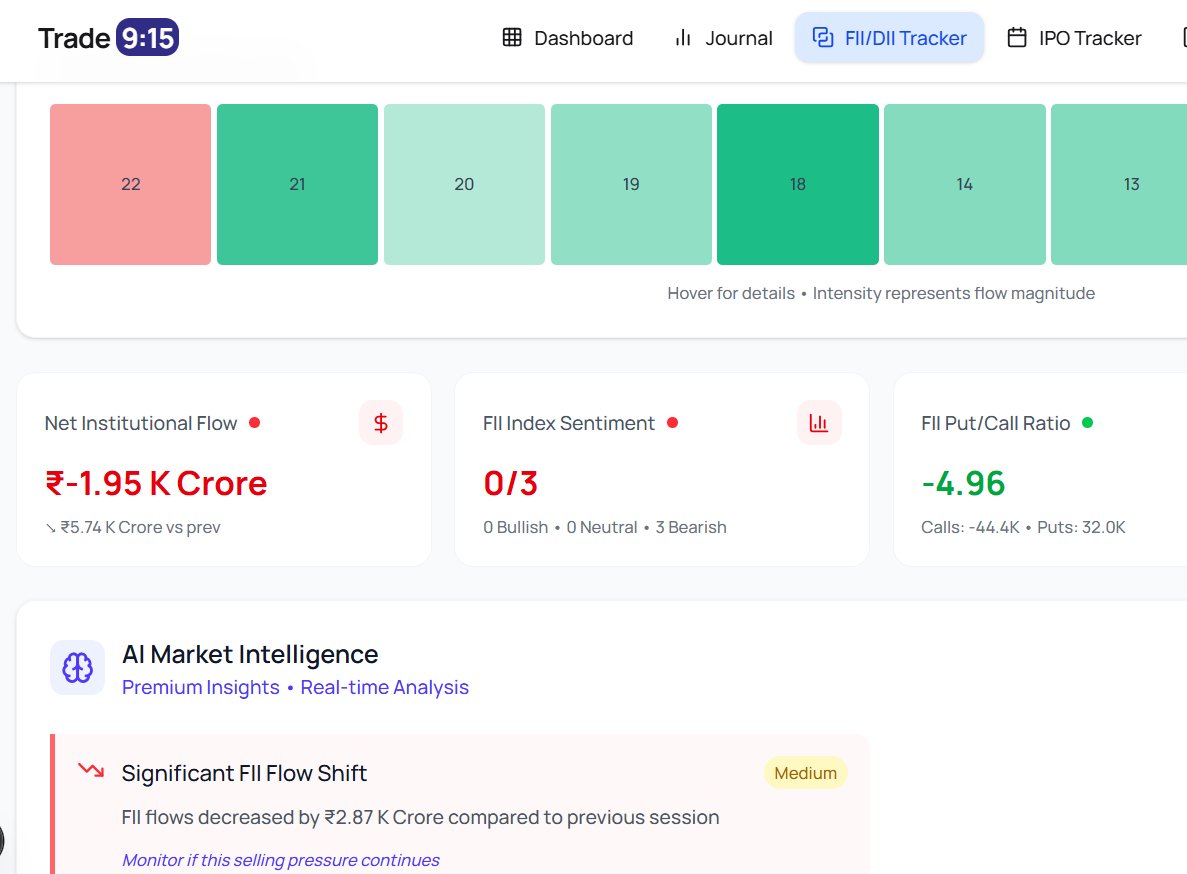Click the green status dot next to FII Put/Call Ratio

(1088, 422)
